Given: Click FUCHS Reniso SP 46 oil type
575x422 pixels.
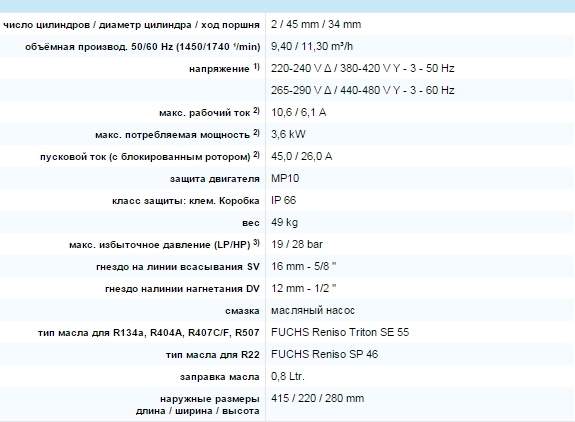Looking at the screenshot, I should [x=324, y=355].
